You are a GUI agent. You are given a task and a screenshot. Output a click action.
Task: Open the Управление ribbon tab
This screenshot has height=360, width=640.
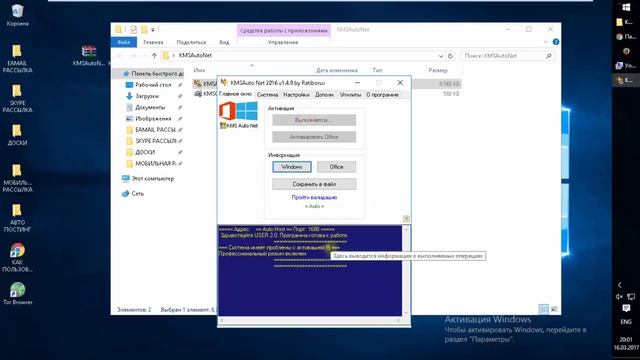(x=283, y=42)
